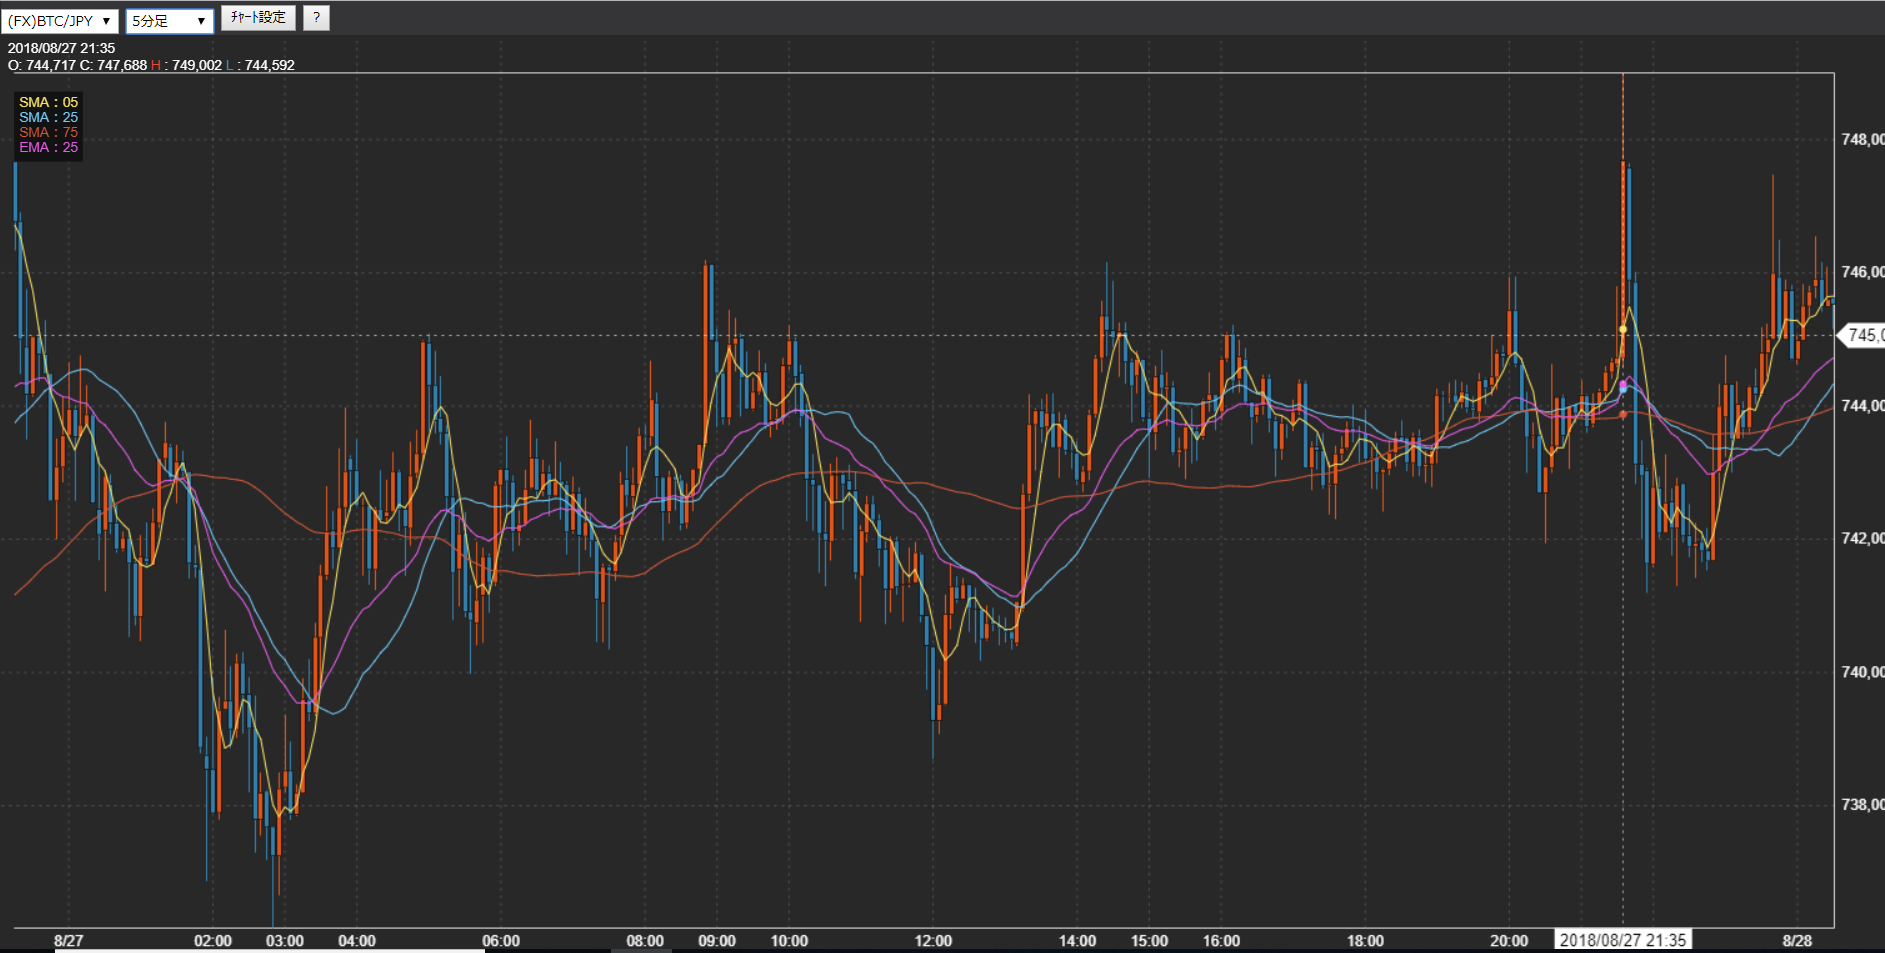
Task: Click the 738,00 price axis label
Action: click(1862, 804)
